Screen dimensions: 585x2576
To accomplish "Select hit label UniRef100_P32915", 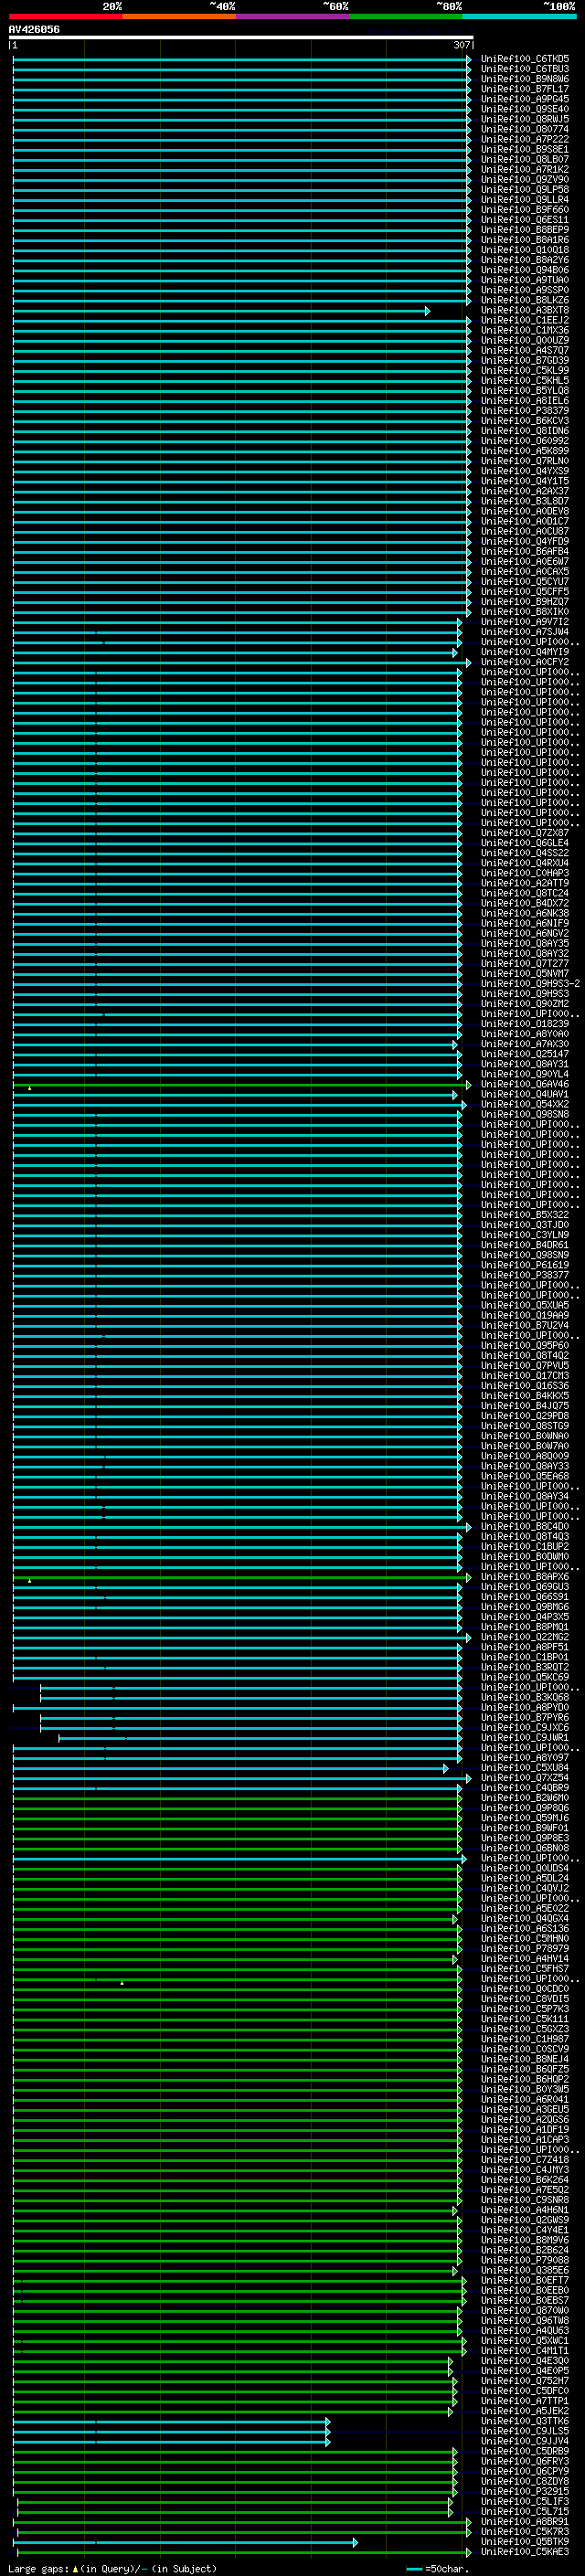I will 525,2491.
